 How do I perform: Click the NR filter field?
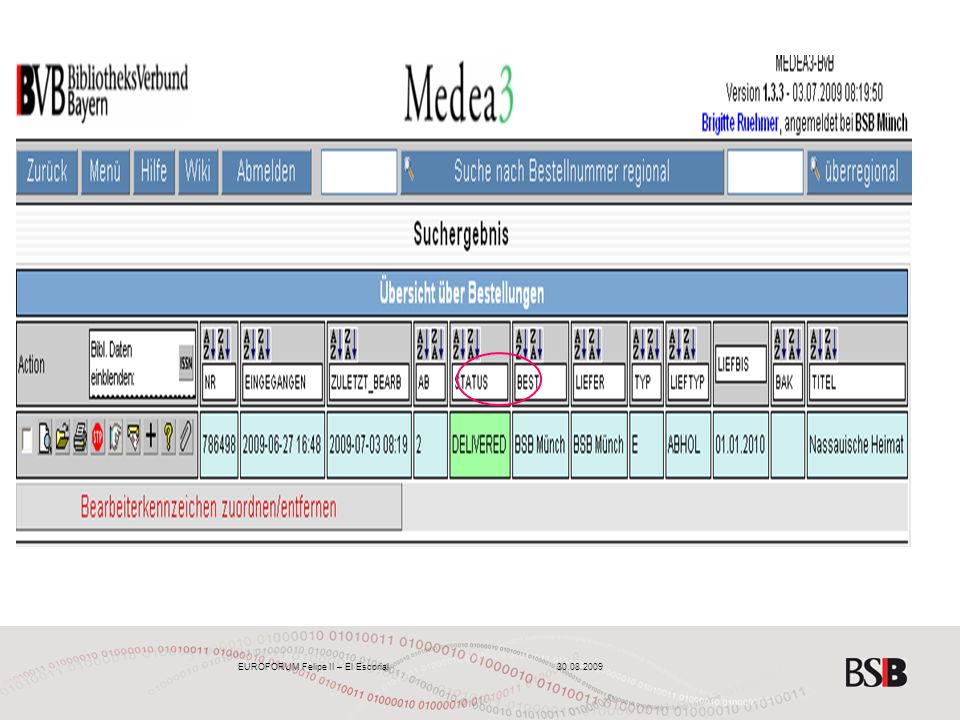coord(219,383)
